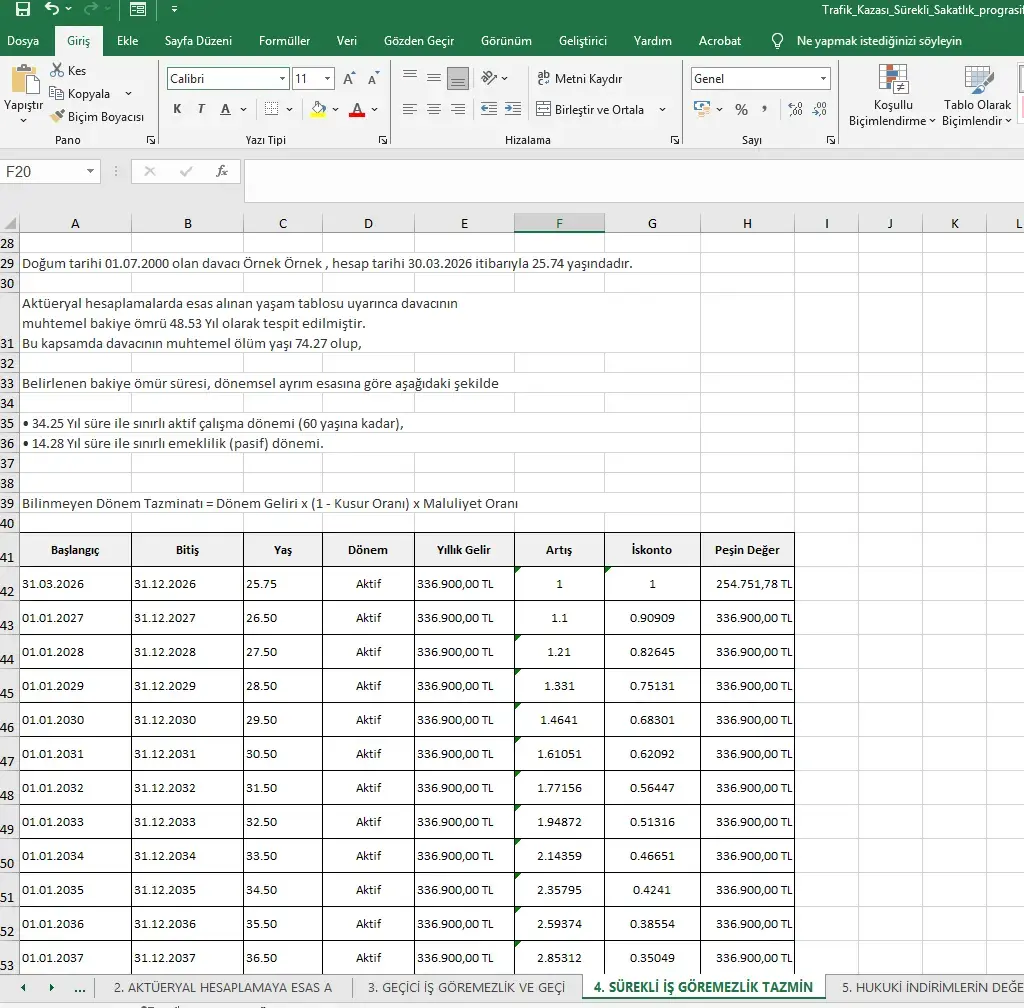Click the Undo arrow icon

(52, 8)
